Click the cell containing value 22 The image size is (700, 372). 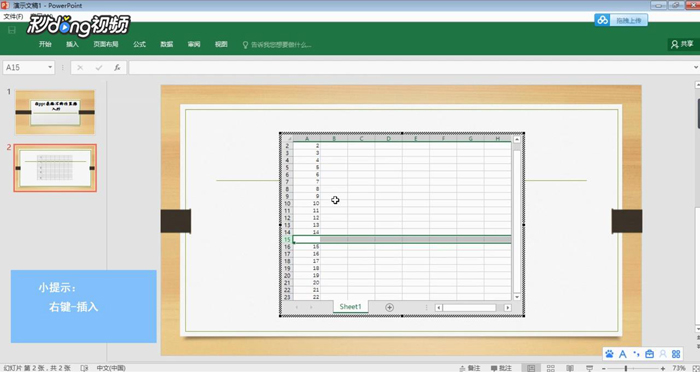pos(307,297)
